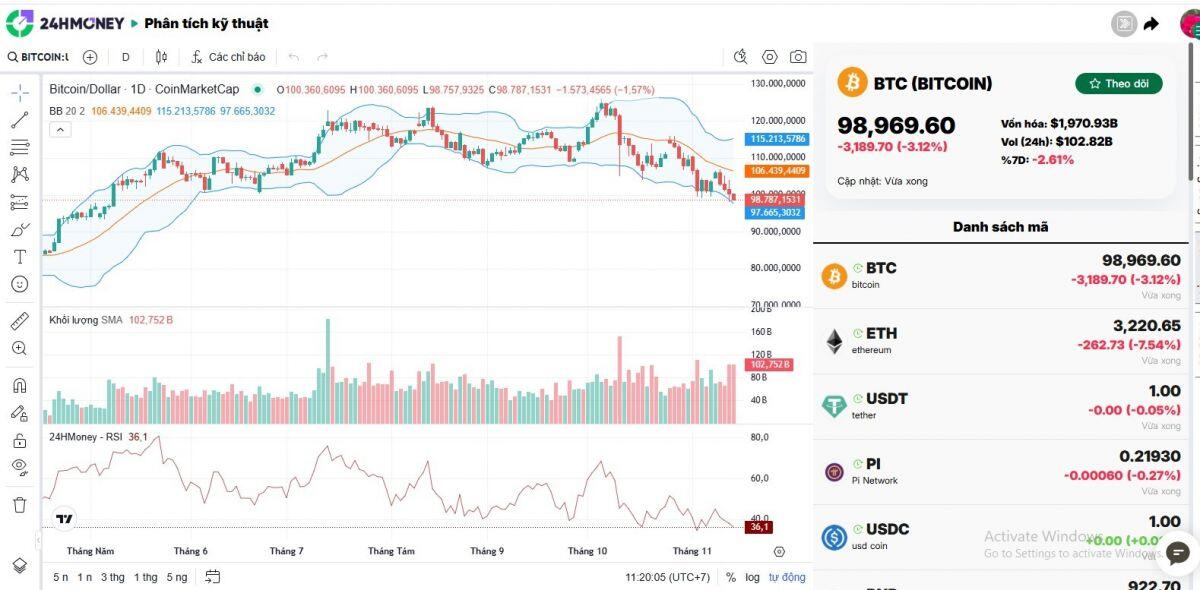Viewport: 1200px width, 590px height.
Task: Open the candlestick chart type menu
Action: pos(161,57)
